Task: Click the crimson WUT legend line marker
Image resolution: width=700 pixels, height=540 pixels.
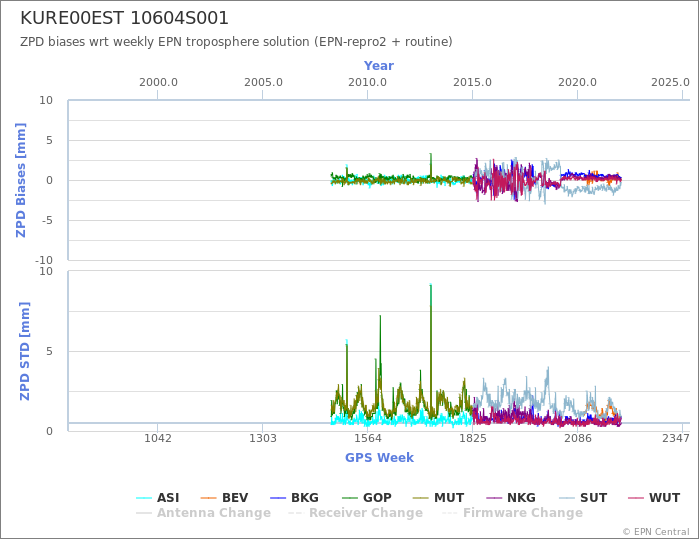Action: [636, 498]
